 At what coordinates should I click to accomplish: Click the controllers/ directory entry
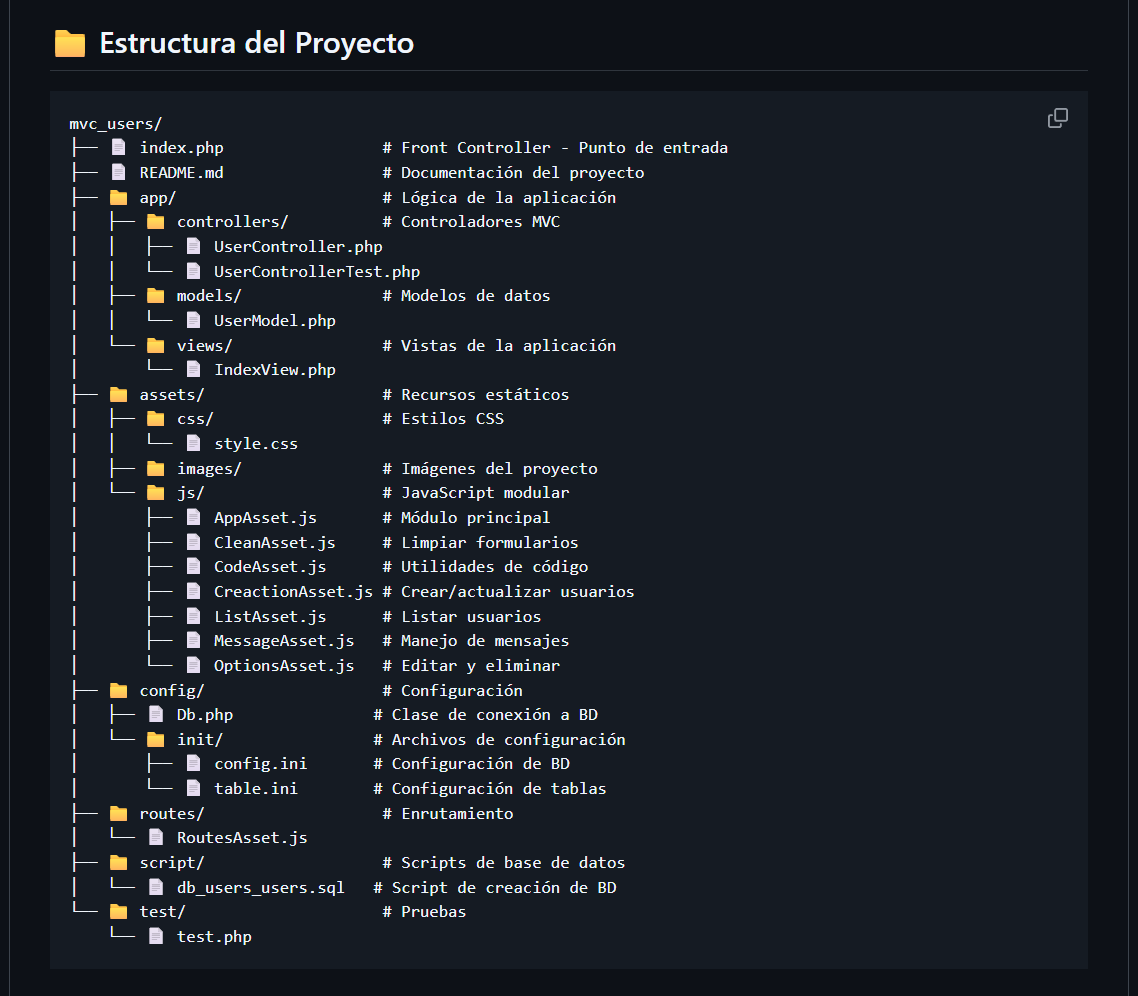(x=232, y=221)
